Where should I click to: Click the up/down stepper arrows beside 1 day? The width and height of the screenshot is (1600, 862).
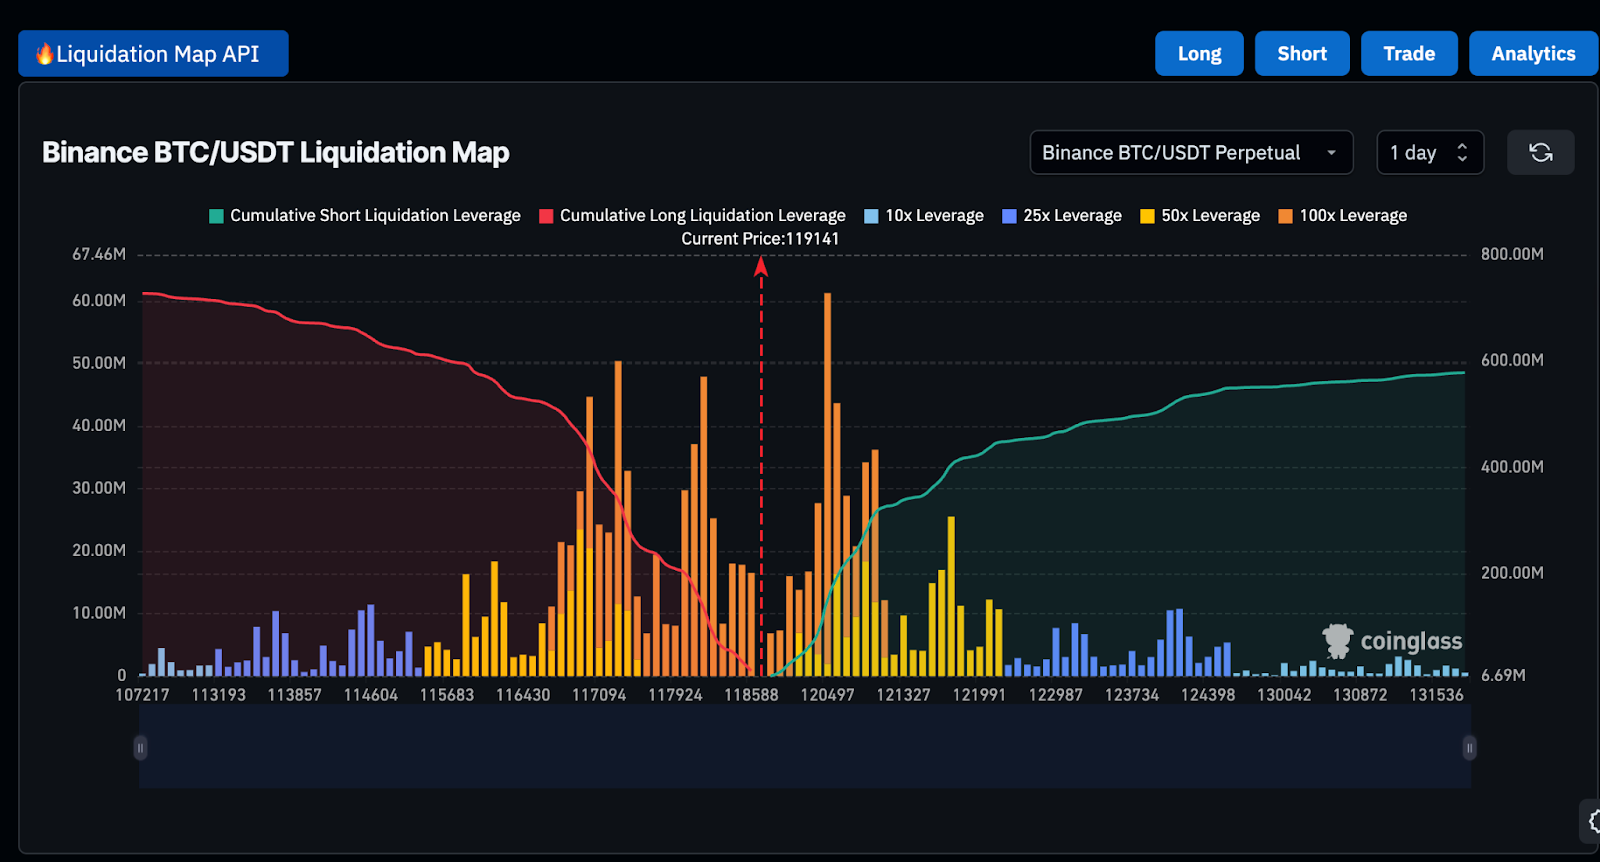(x=1462, y=153)
